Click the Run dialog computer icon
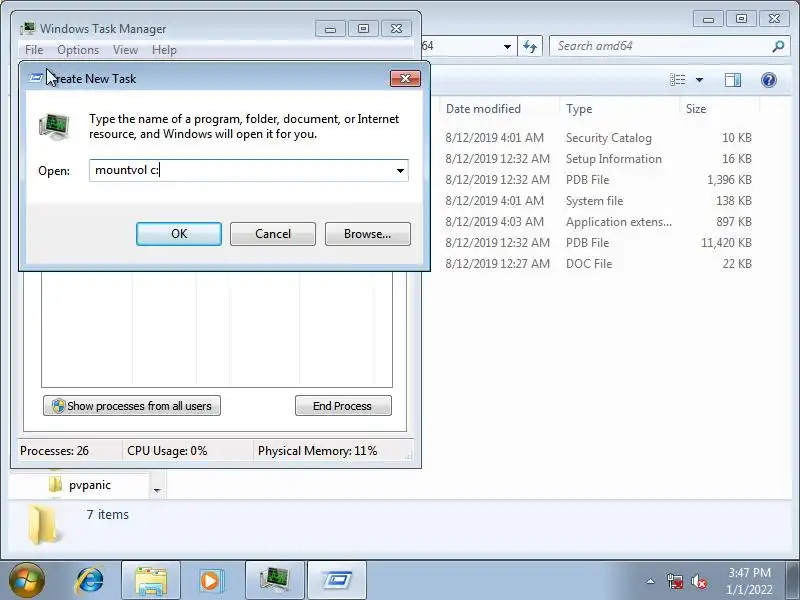This screenshot has width=800, height=600. point(54,127)
